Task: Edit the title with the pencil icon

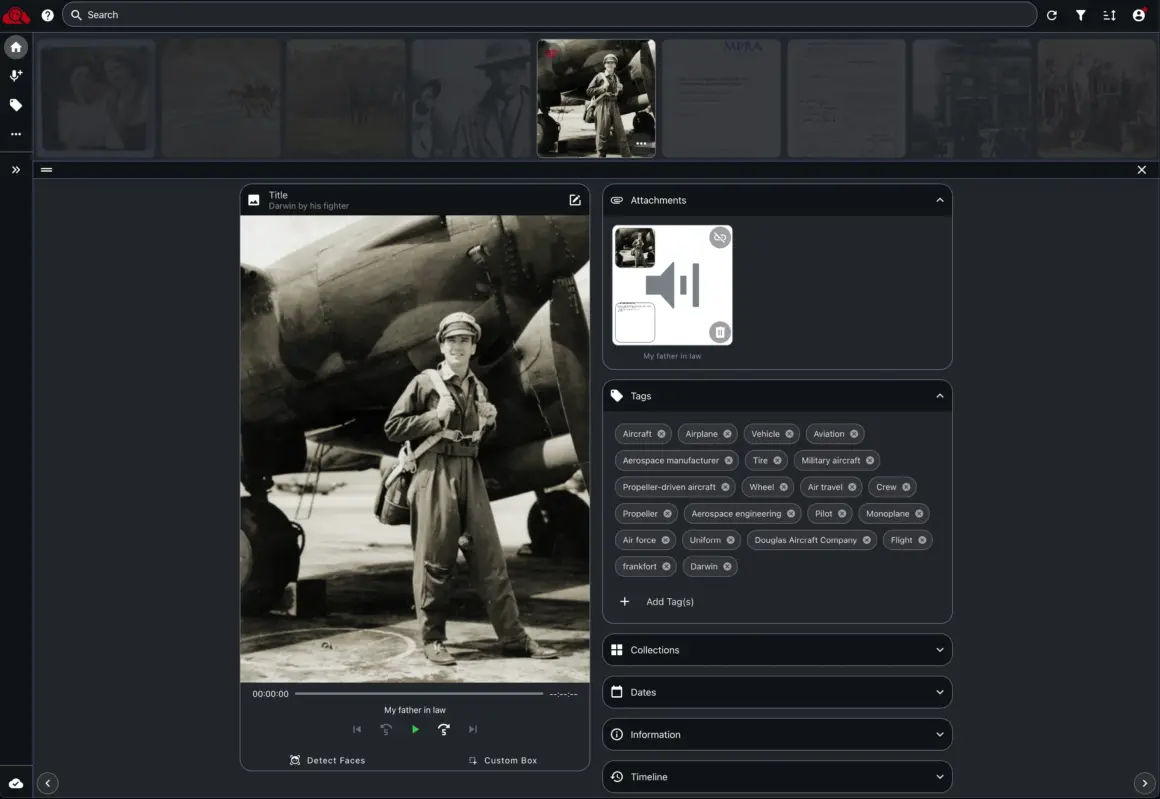Action: click(x=575, y=200)
